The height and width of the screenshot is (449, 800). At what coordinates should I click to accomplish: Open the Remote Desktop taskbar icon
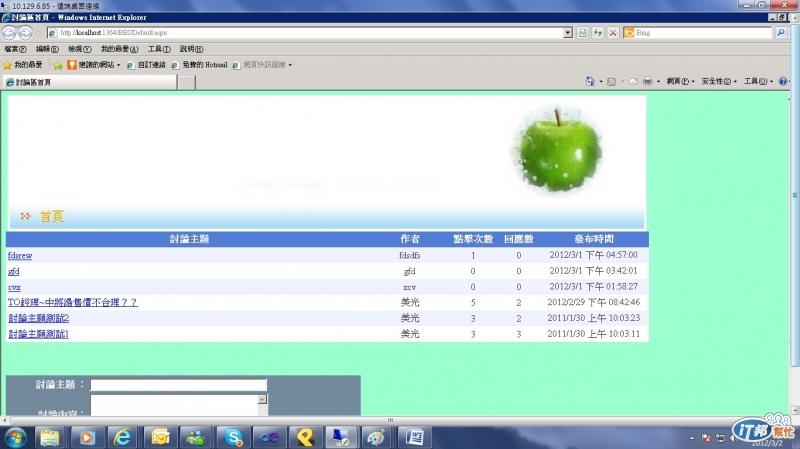pos(341,437)
